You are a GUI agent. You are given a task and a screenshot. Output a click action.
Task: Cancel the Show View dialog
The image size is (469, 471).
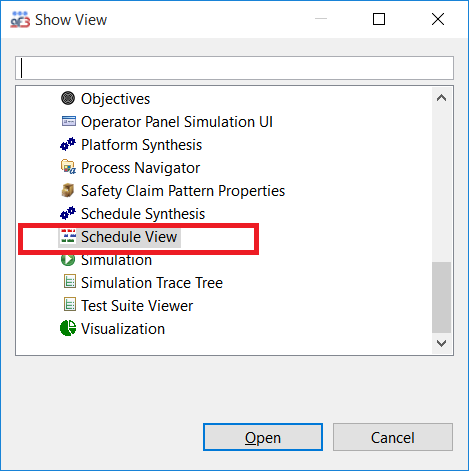[393, 437]
